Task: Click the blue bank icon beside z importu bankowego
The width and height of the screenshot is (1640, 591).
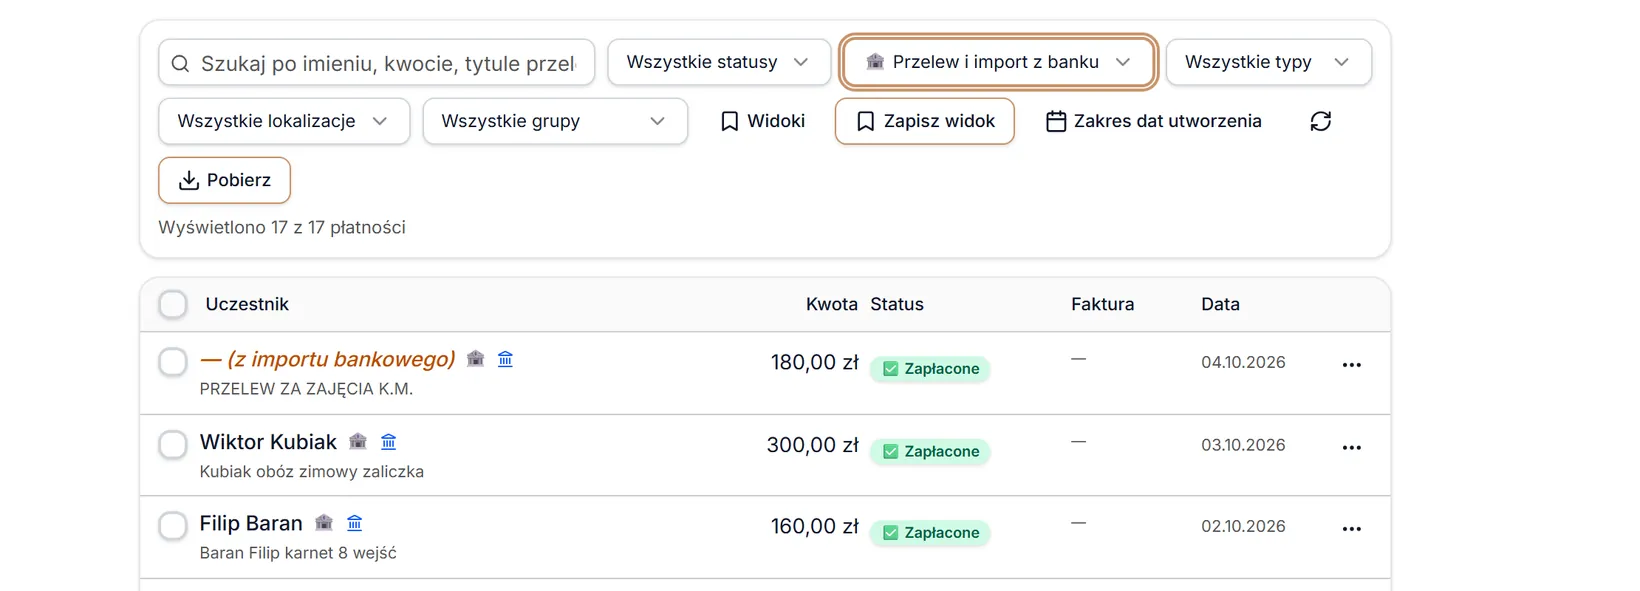Action: [506, 358]
